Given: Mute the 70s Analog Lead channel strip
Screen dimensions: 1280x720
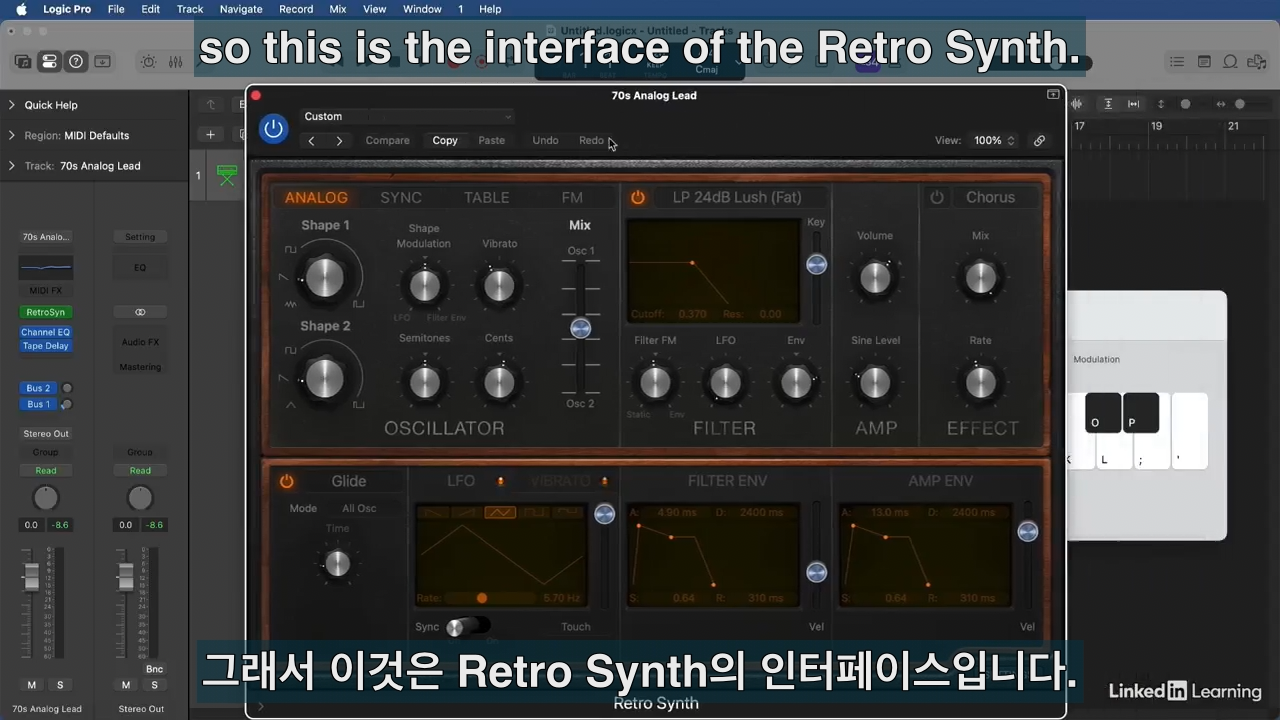Looking at the screenshot, I should [x=32, y=685].
